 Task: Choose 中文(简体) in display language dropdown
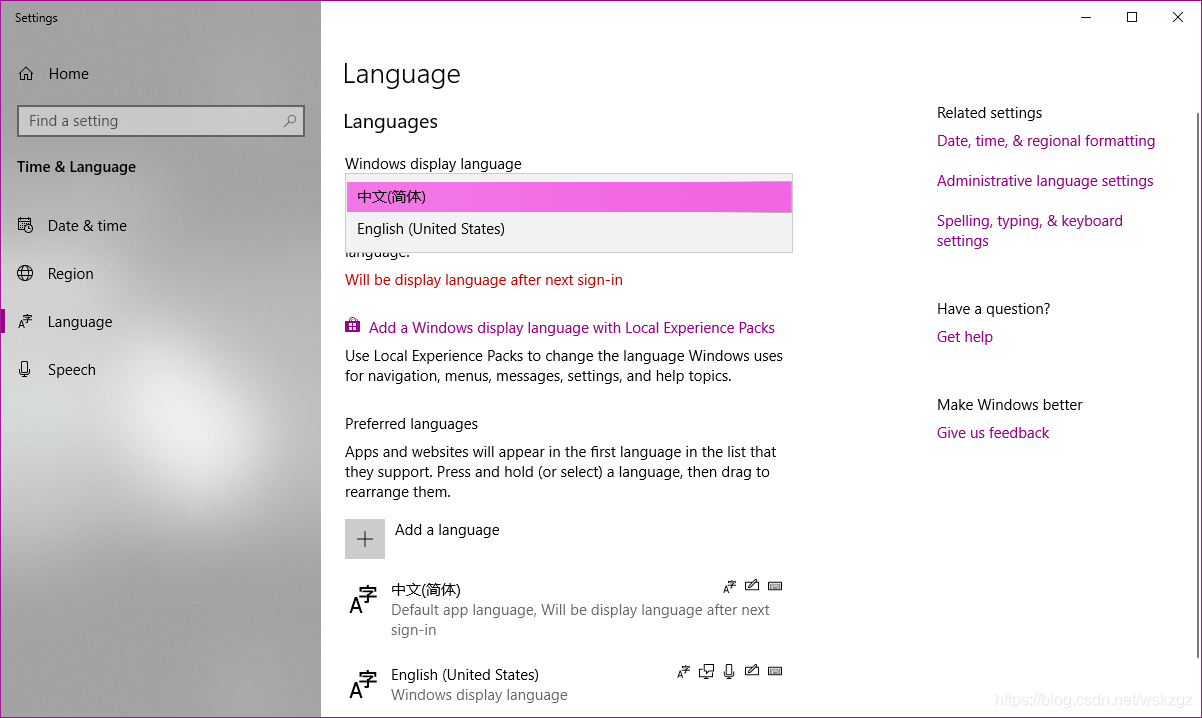(569, 197)
